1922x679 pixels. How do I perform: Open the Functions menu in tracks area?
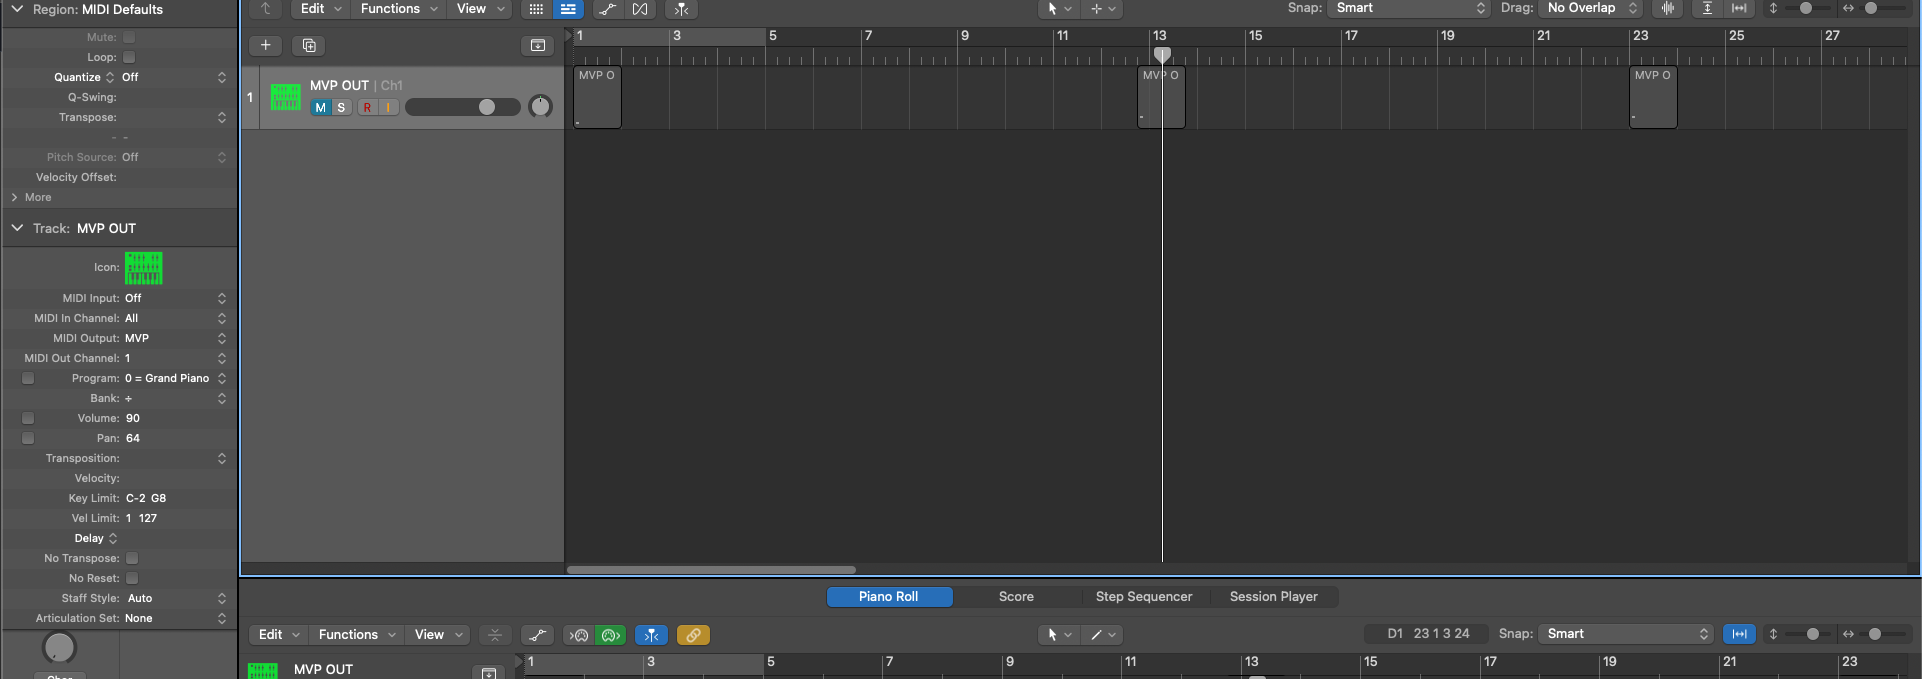(x=398, y=9)
